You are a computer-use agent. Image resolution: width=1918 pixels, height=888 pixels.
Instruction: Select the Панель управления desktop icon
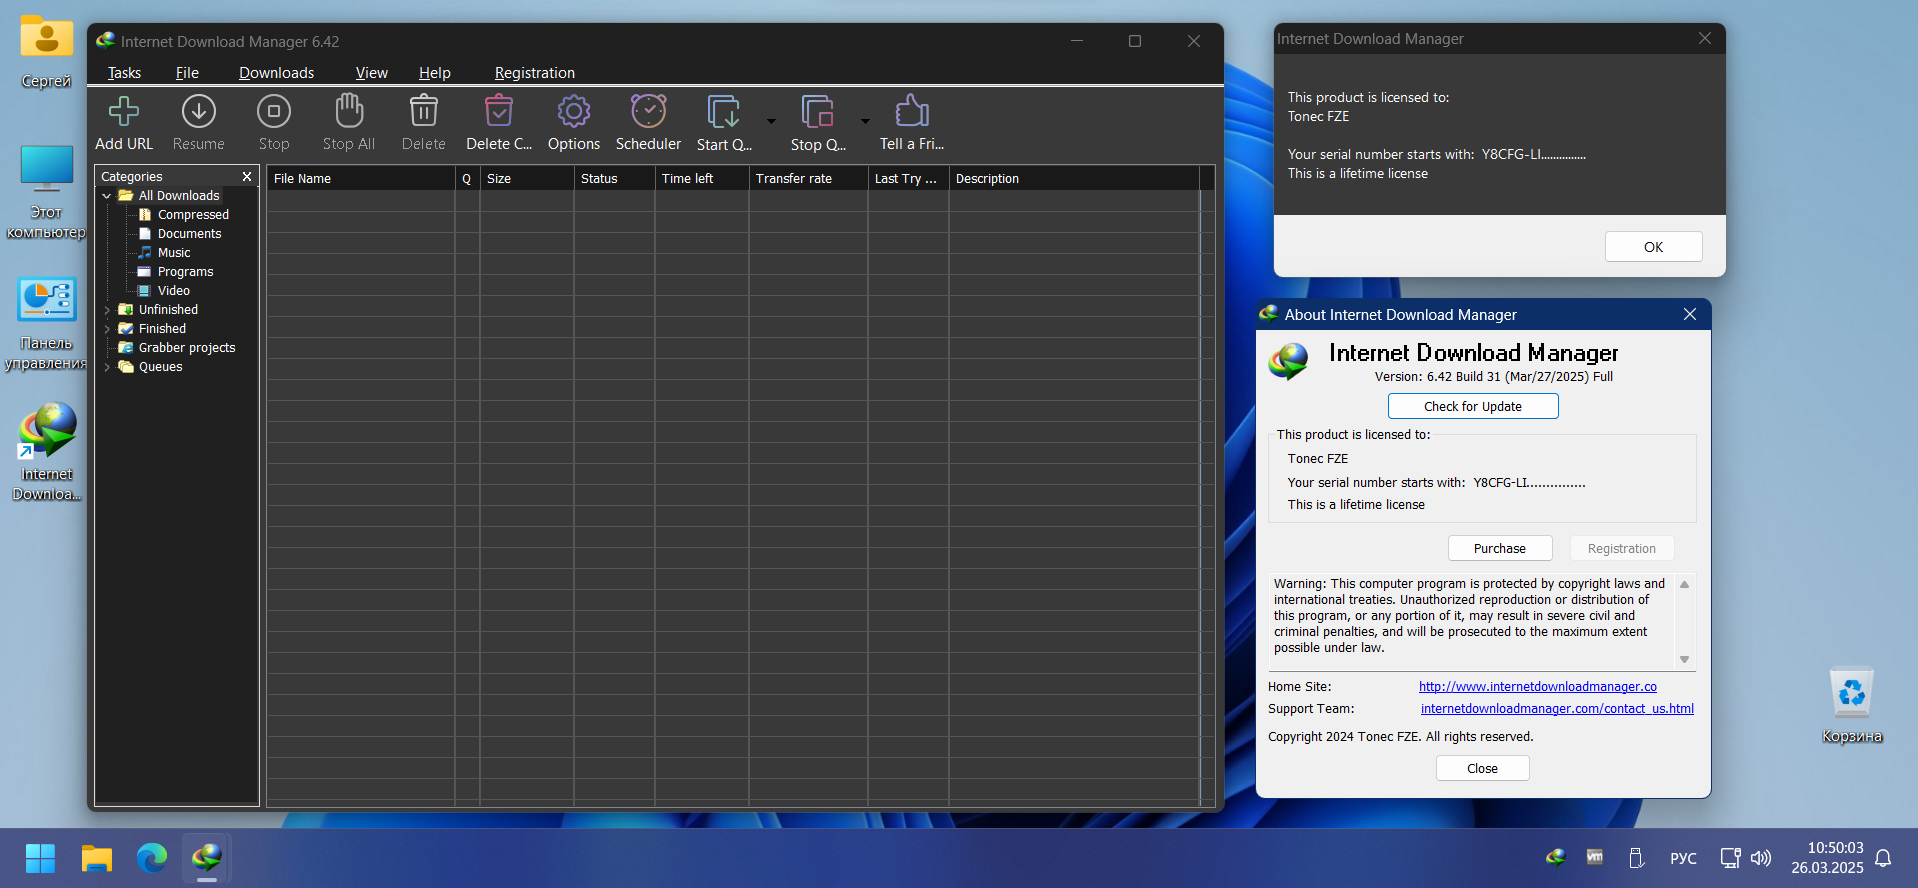[46, 325]
